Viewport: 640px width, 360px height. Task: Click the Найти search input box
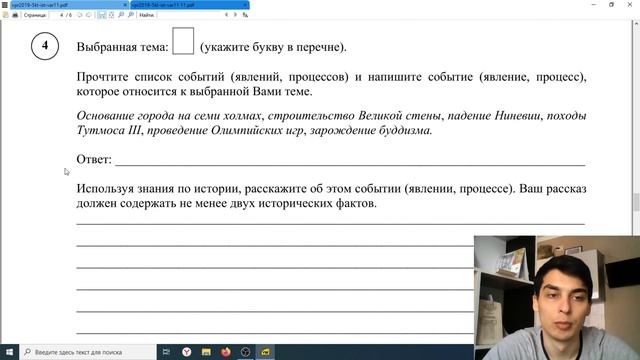(190, 15)
